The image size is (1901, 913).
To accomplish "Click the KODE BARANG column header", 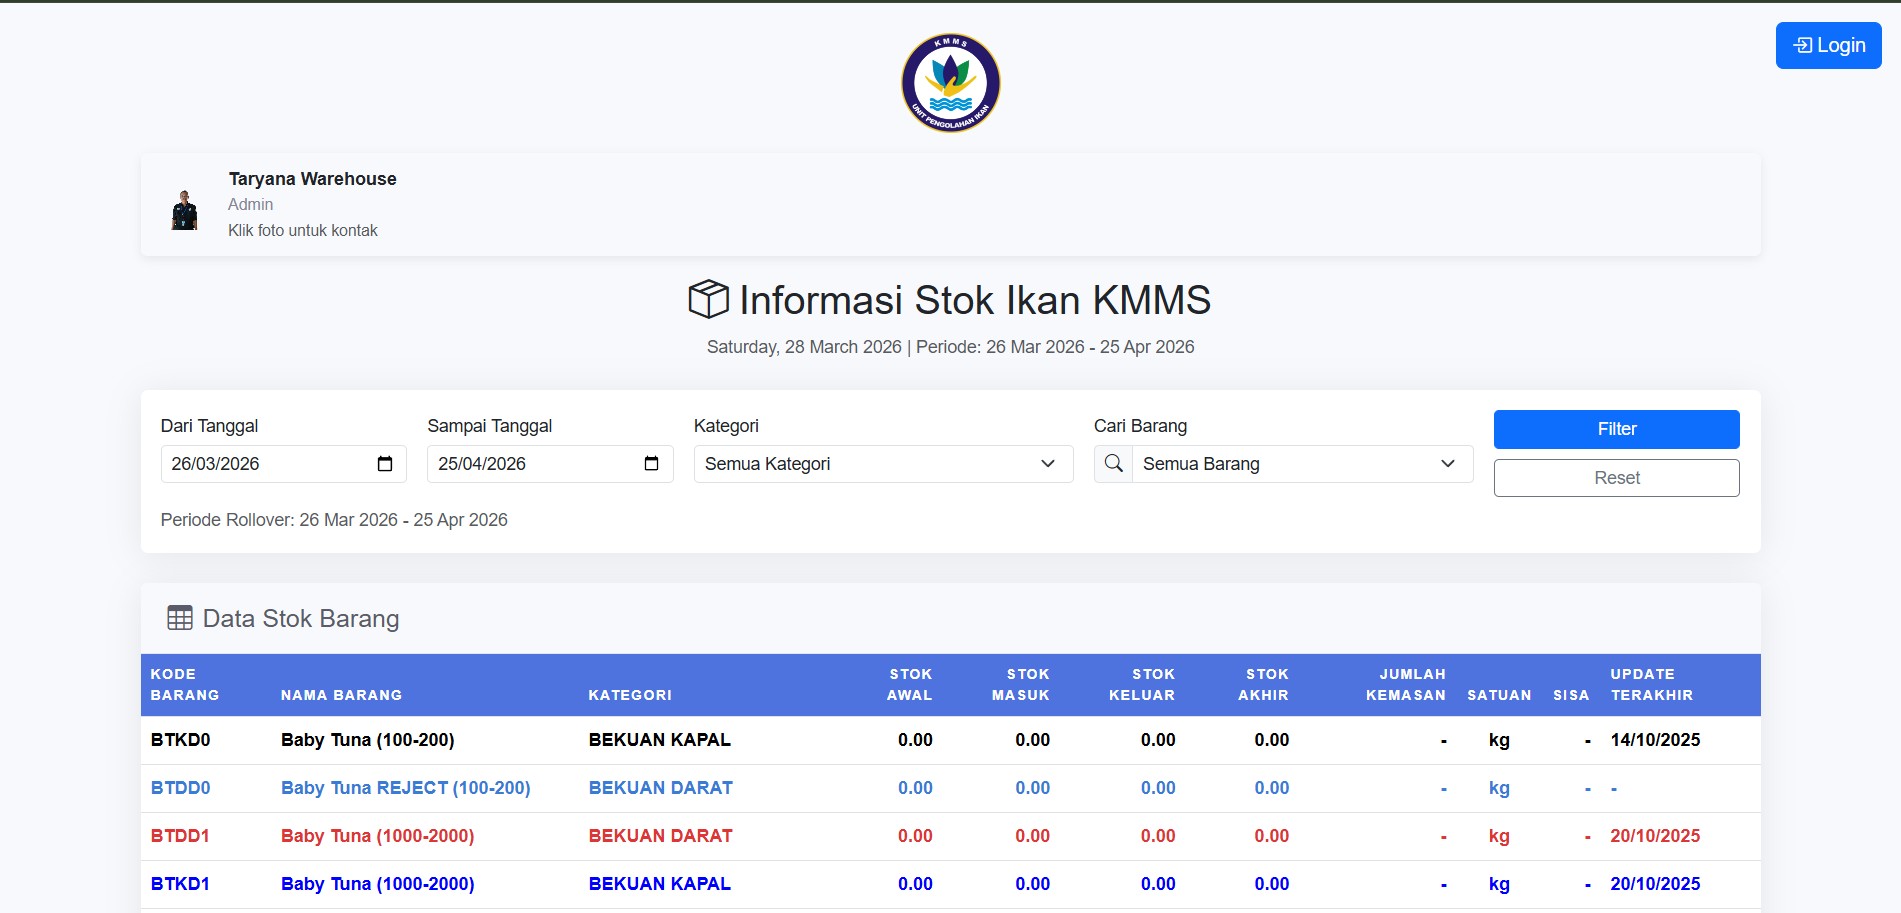I will (x=185, y=684).
